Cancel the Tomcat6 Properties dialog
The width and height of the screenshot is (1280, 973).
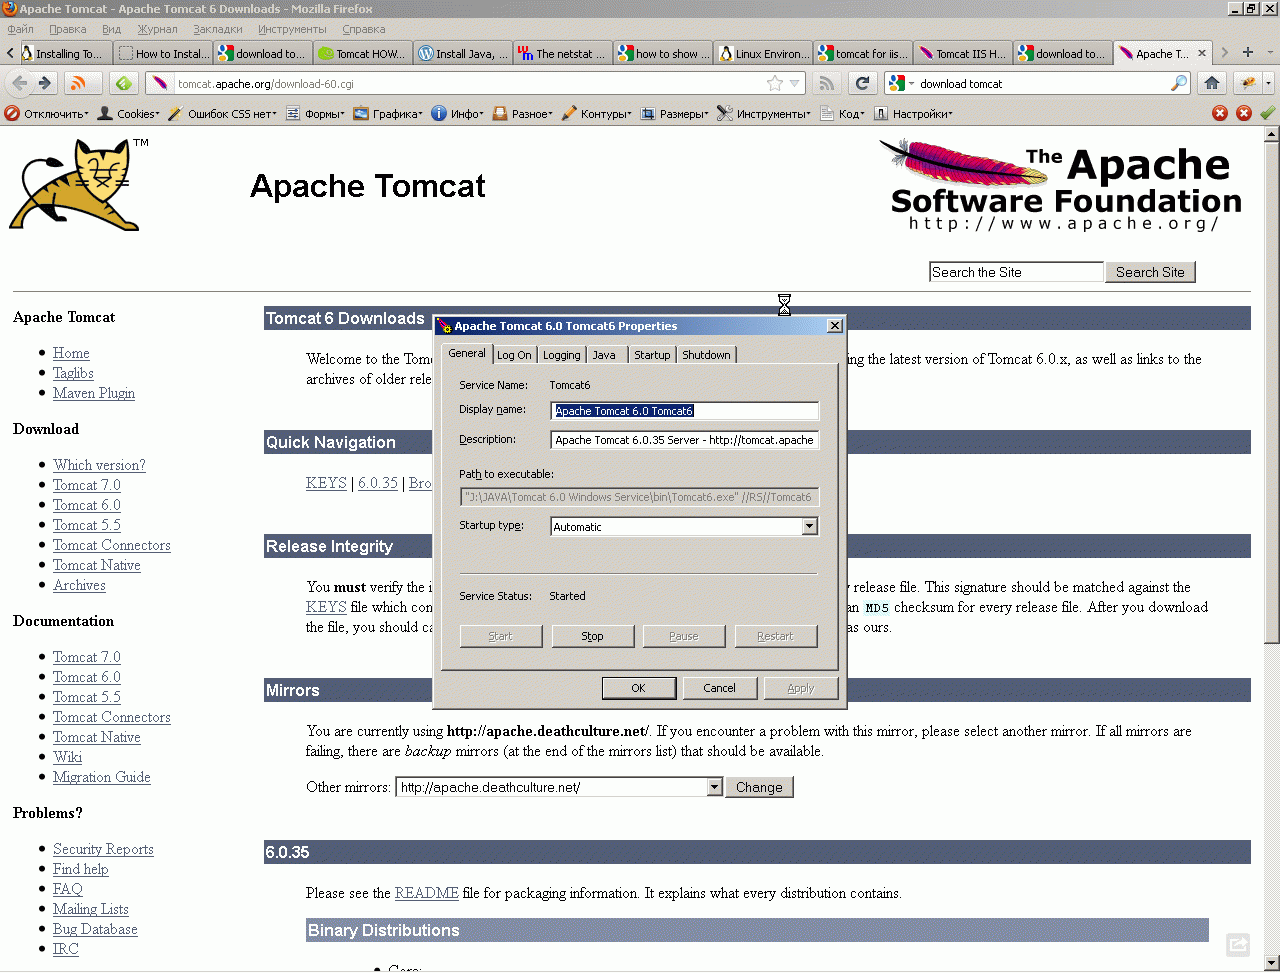pyautogui.click(x=720, y=688)
